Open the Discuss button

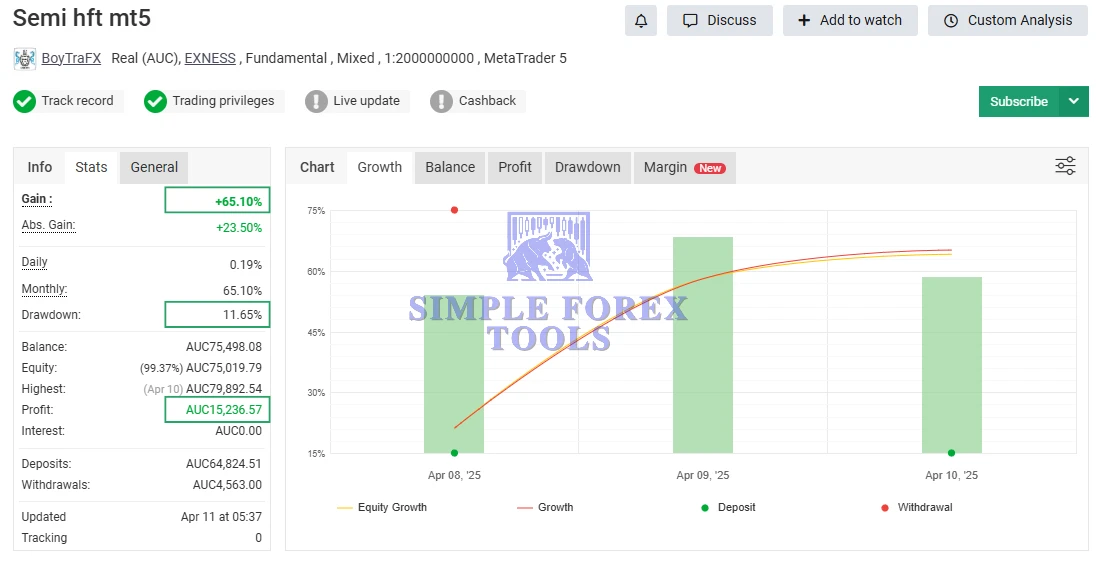[719, 20]
